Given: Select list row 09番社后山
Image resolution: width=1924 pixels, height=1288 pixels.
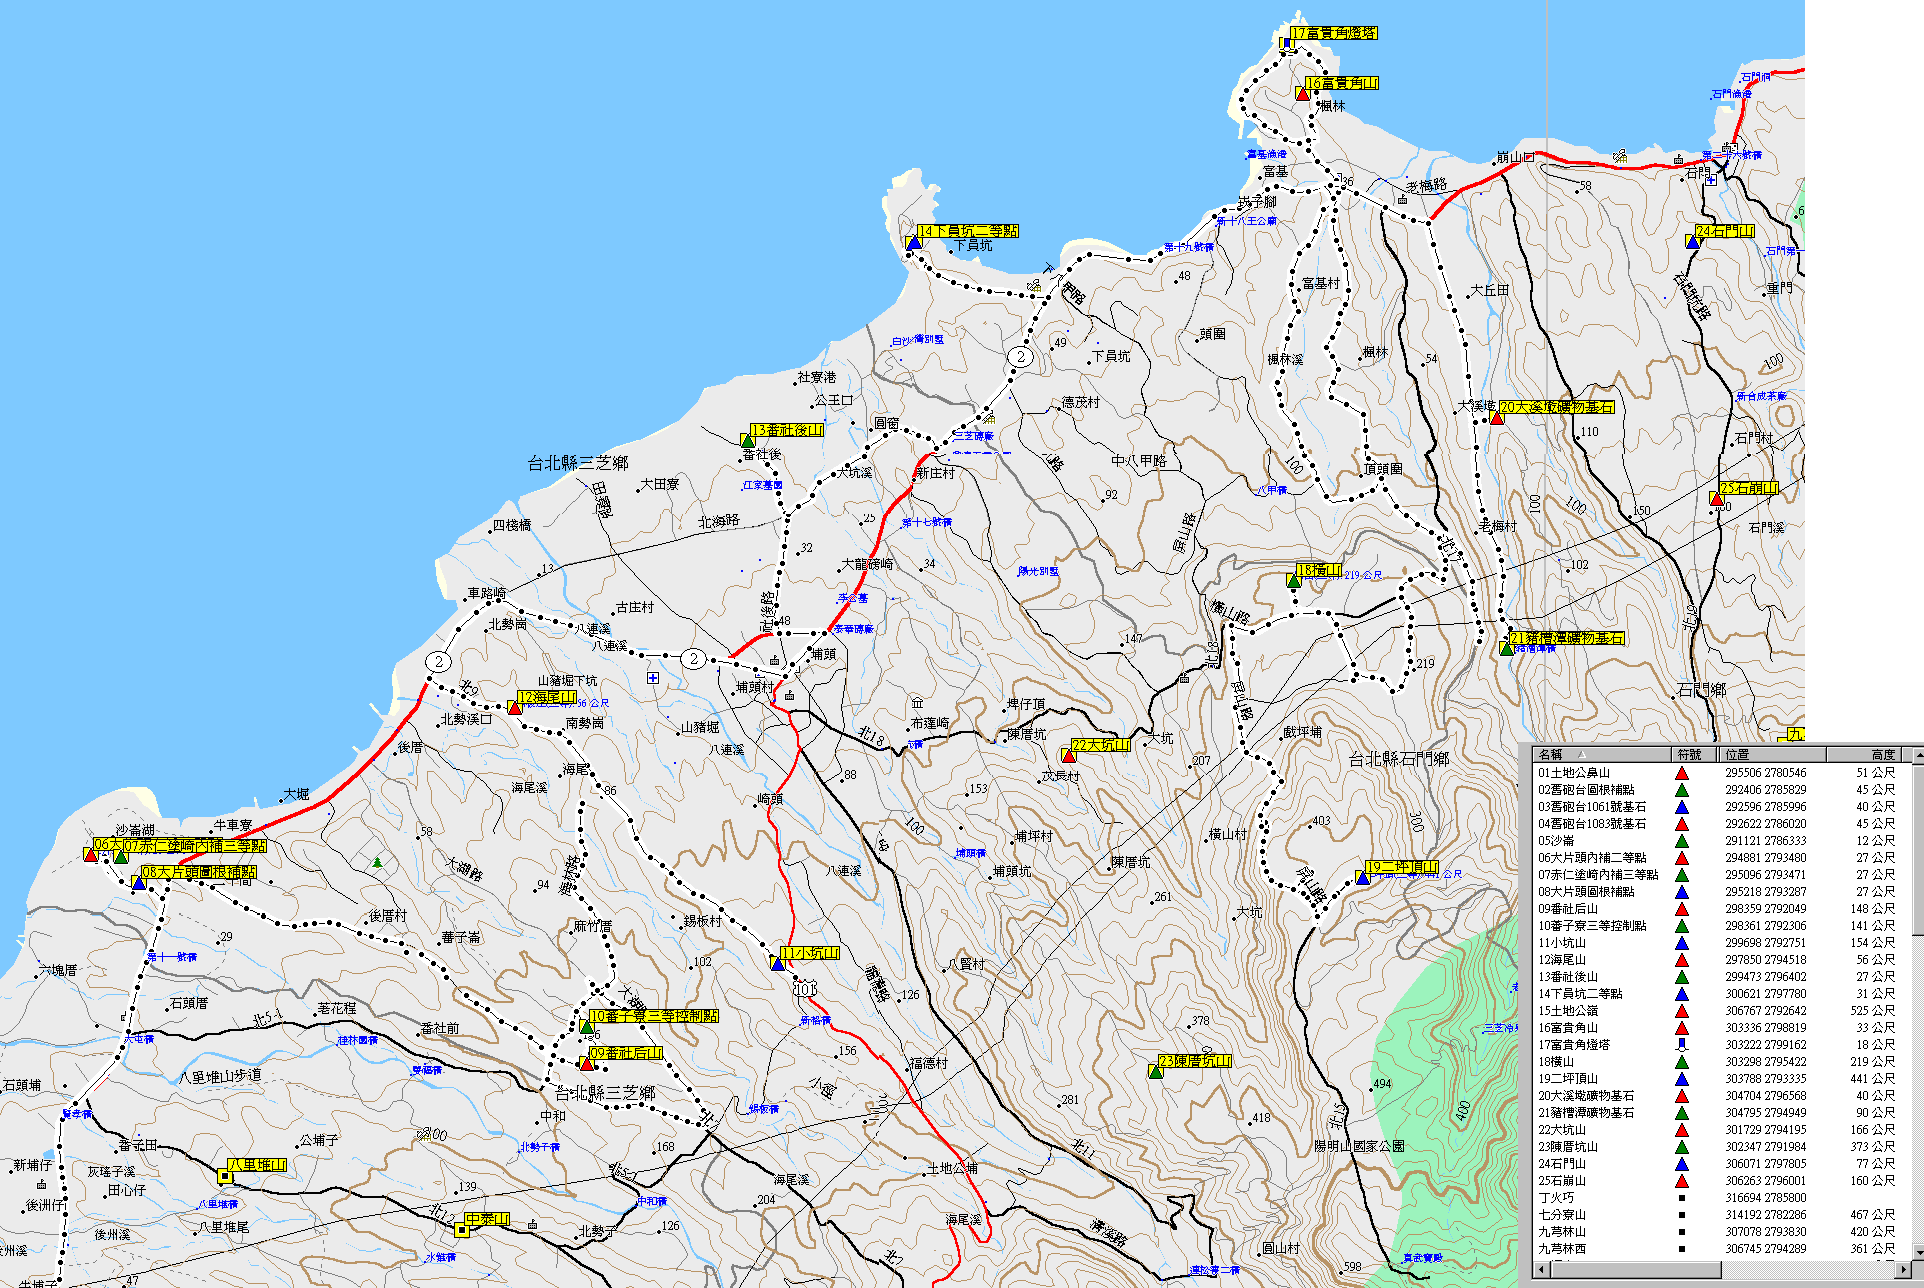Looking at the screenshot, I should coord(1721,909).
